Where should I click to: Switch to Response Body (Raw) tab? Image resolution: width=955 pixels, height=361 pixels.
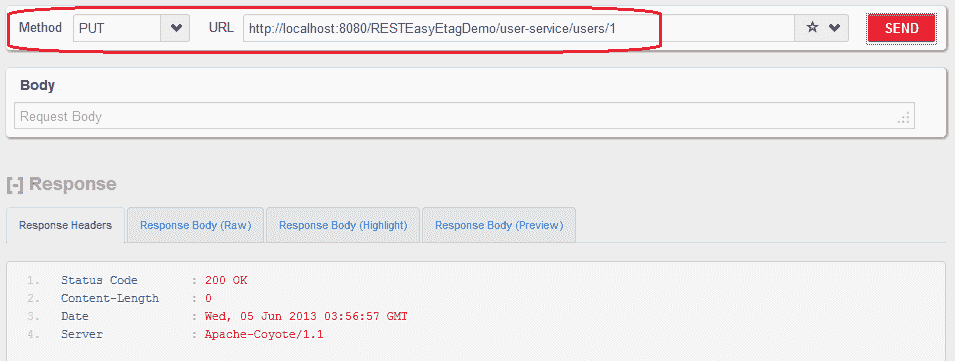pos(196,225)
